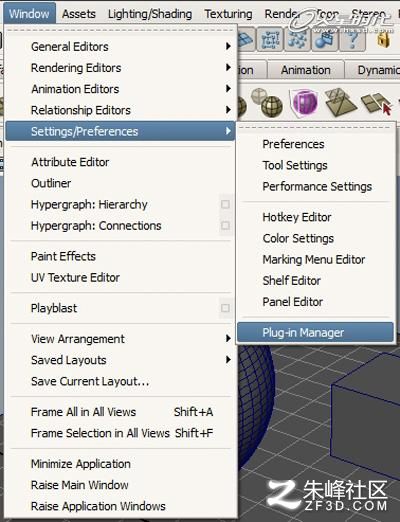
Task: Open the Lighting/Shading menu
Action: tap(150, 14)
